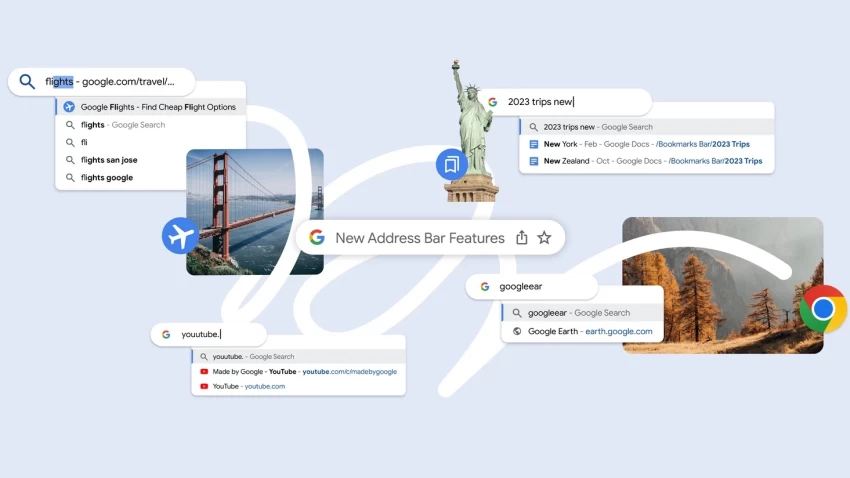Click the bookmark star icon in the central bar
This screenshot has width=850, height=478.
(544, 237)
